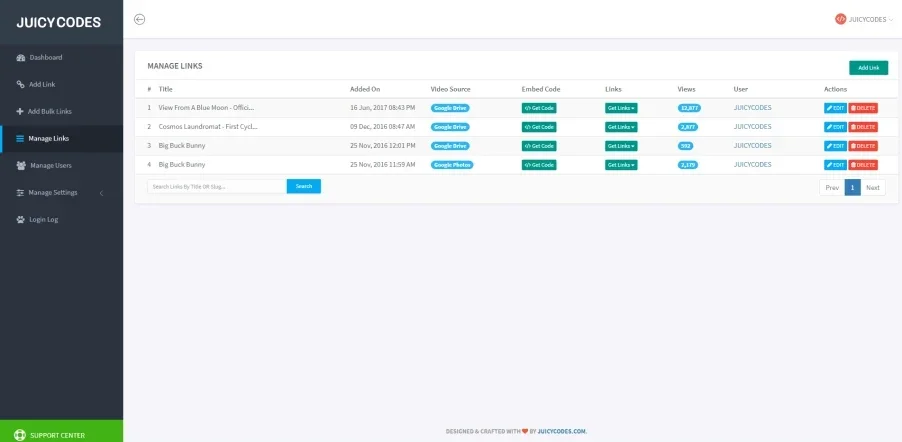The image size is (902, 442).
Task: Delete the Cosmos Laundromat link
Action: pos(863,127)
